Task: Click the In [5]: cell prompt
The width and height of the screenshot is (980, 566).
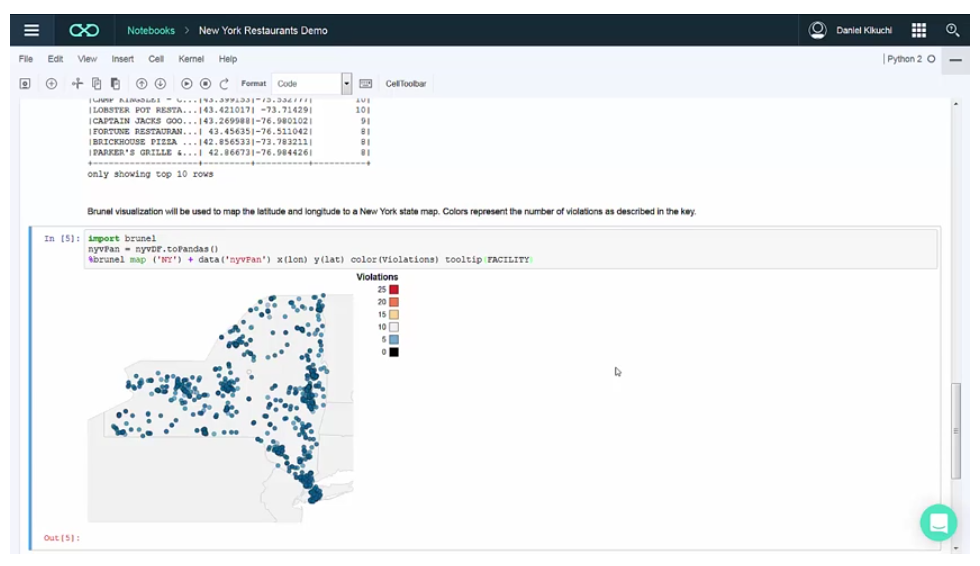Action: click(61, 238)
